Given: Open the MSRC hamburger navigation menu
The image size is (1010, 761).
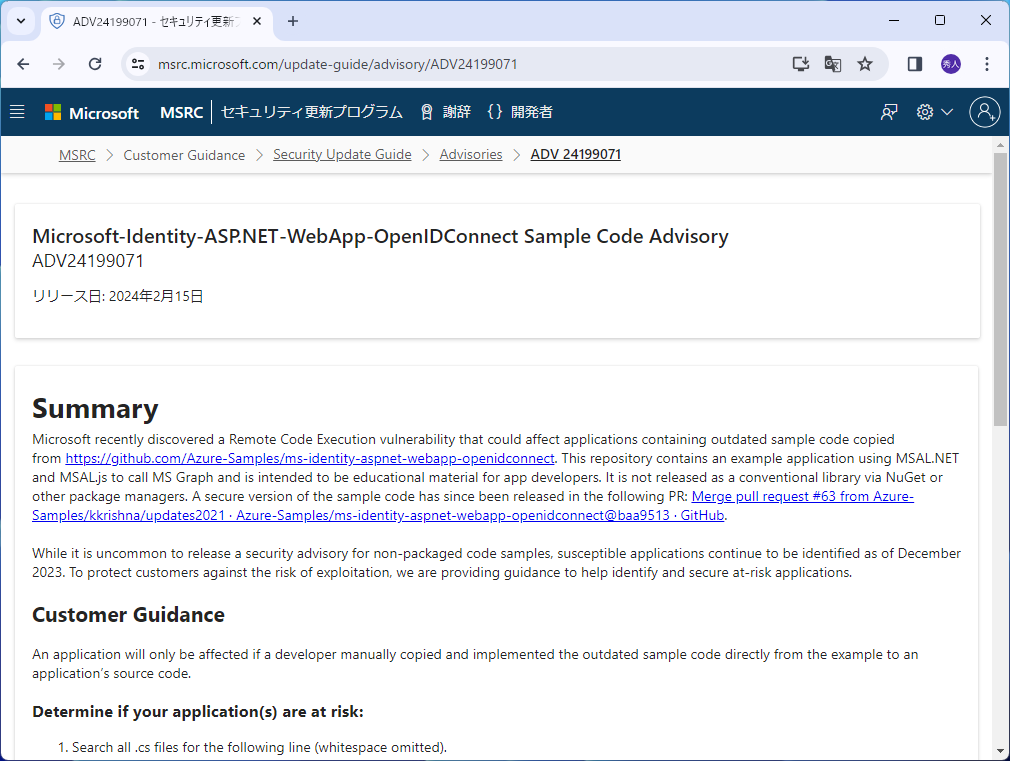Looking at the screenshot, I should [17, 112].
